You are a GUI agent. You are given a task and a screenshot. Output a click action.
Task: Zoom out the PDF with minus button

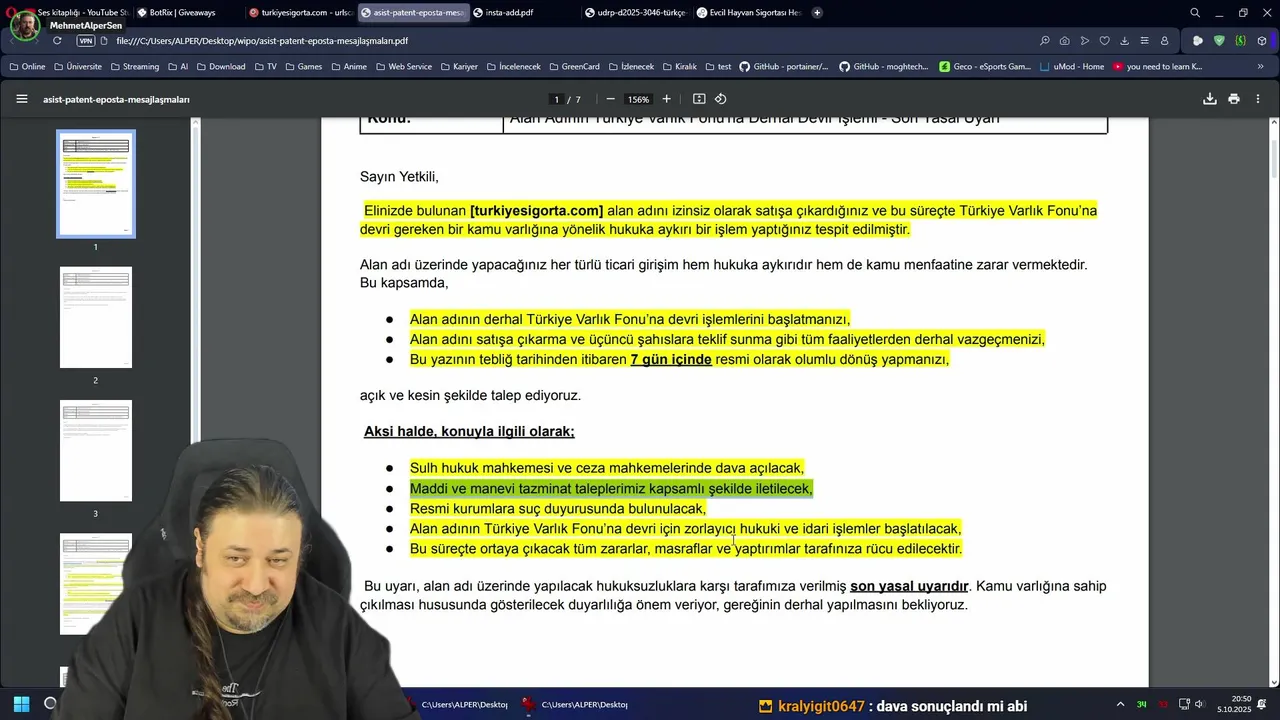(610, 99)
